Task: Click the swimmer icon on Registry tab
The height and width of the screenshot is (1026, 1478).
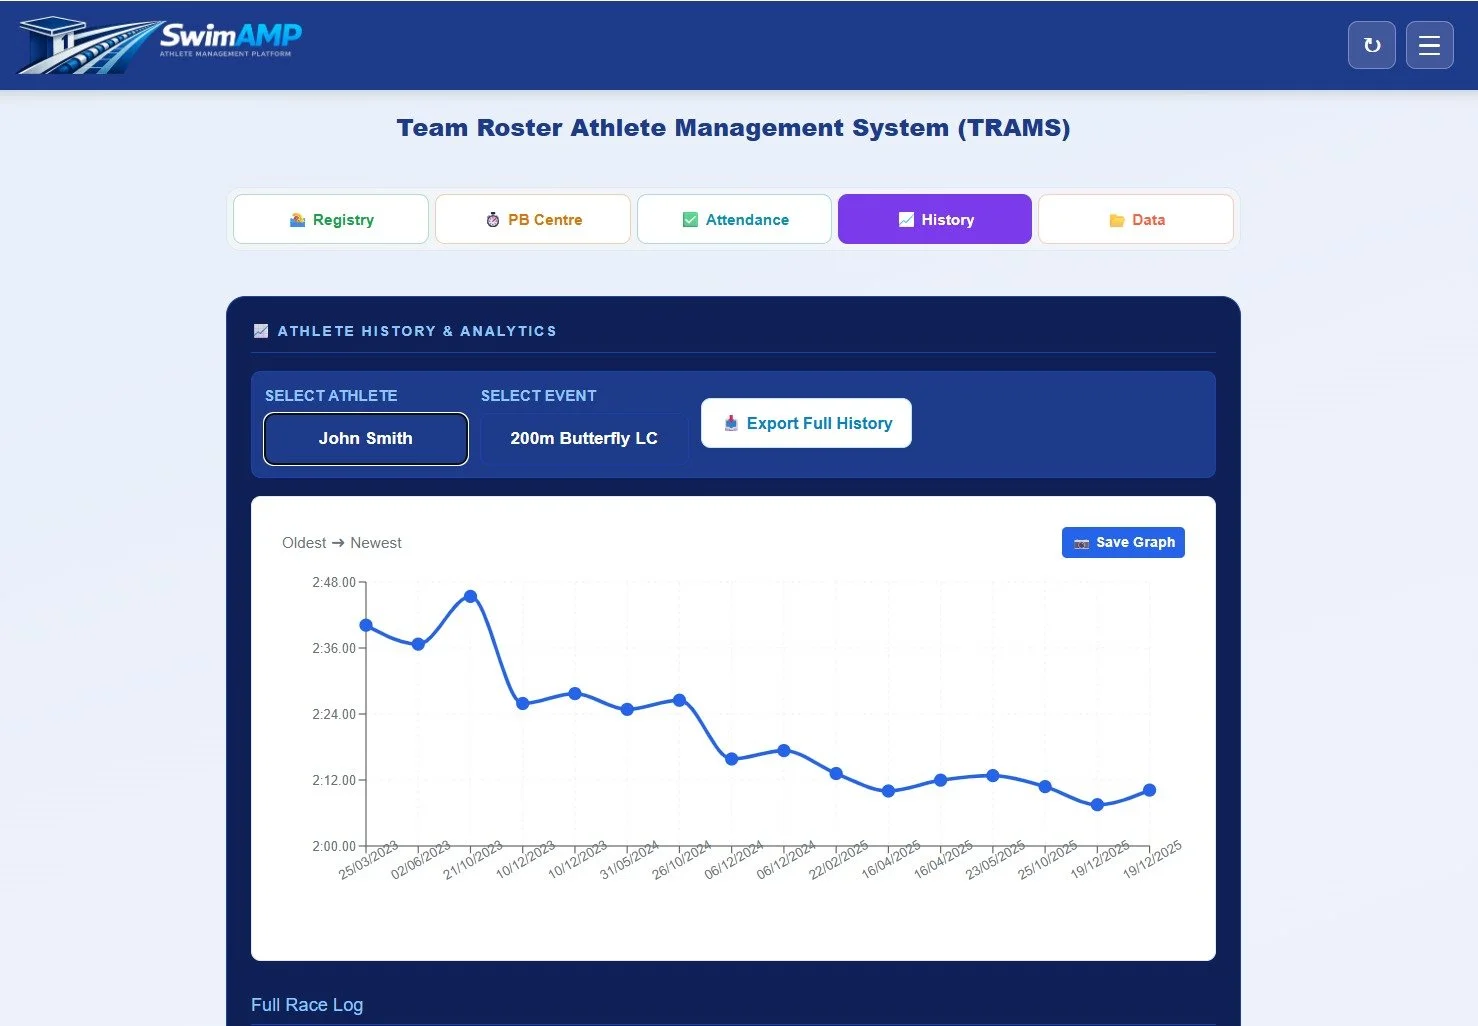Action: point(297,220)
